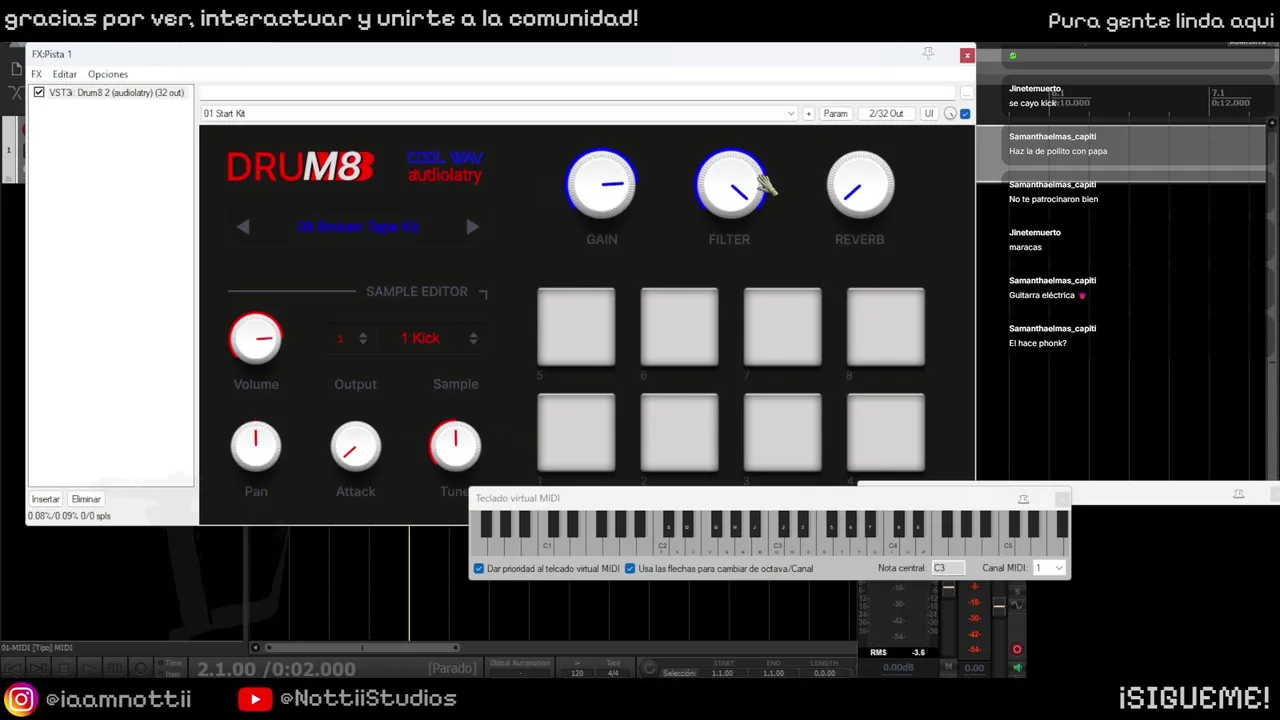Viewport: 1280px width, 720px height.
Task: Click the Insertar button
Action: 46,499
